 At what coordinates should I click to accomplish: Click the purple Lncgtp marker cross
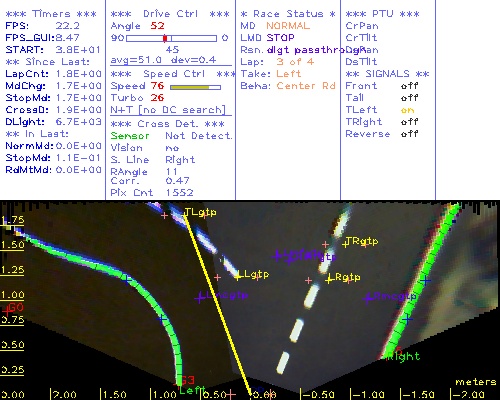(199, 298)
